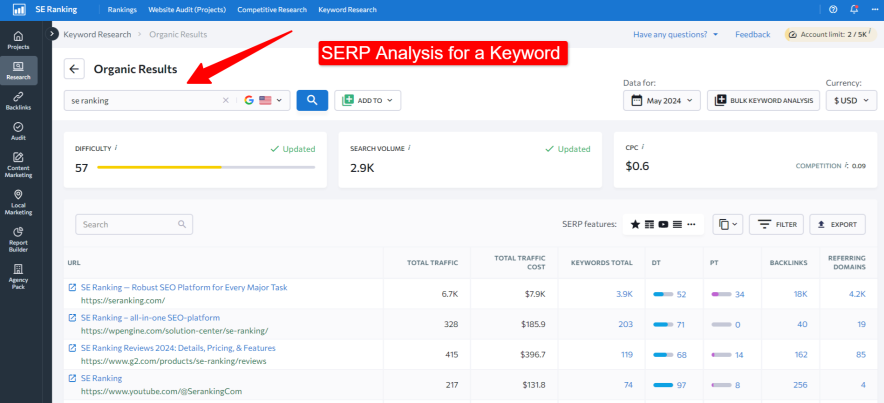Show more SERP features with ellipsis

coord(692,224)
